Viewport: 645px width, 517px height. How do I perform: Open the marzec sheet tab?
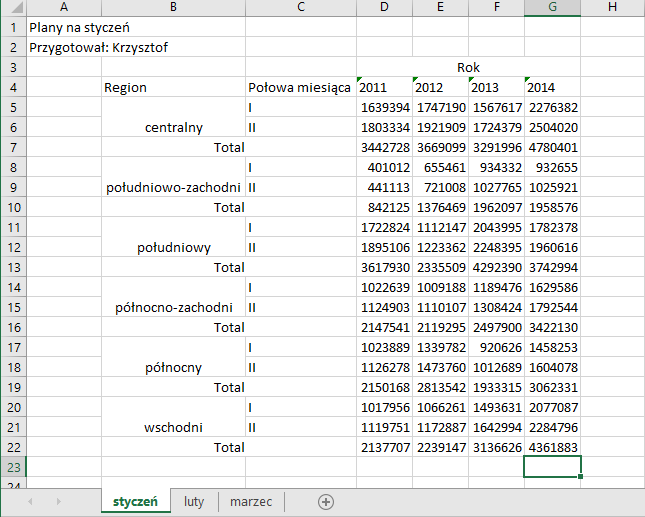tap(251, 501)
